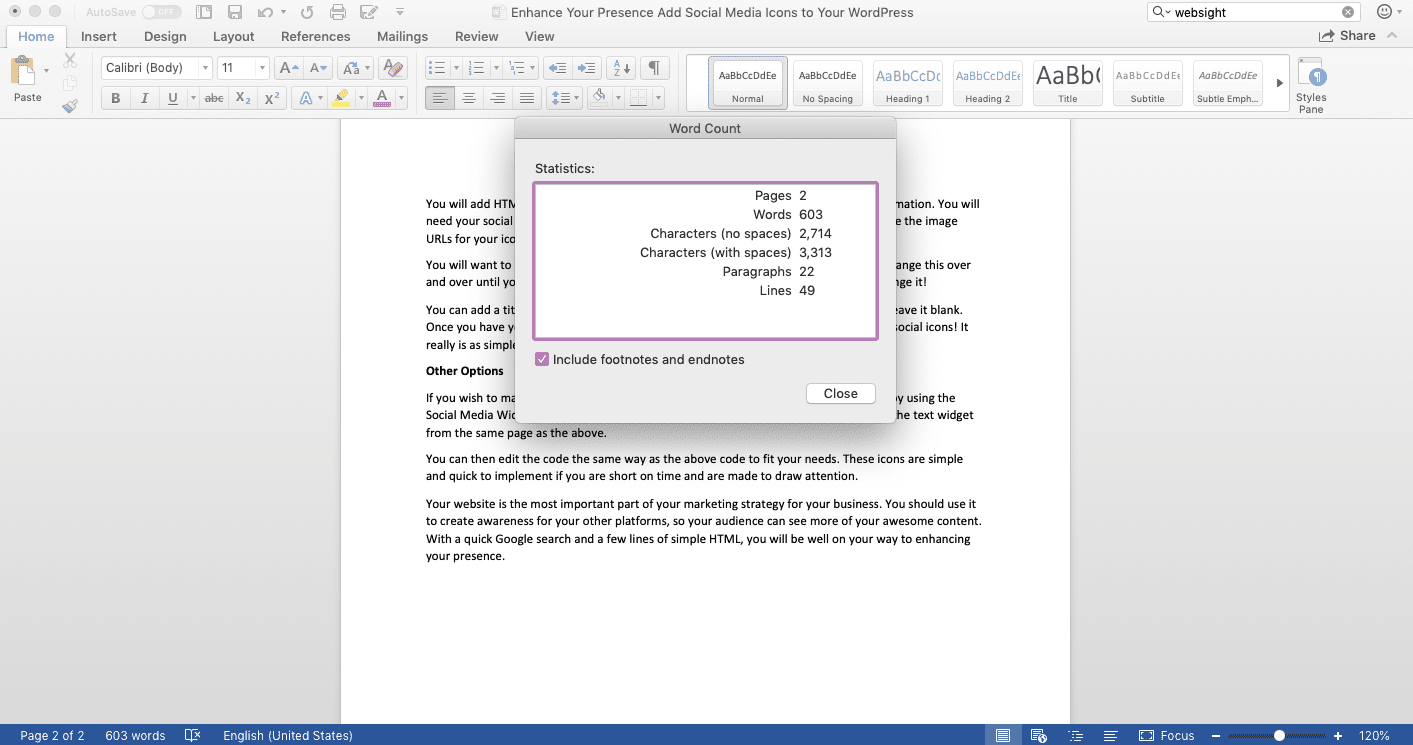Close the Word Count dialog
The width and height of the screenshot is (1413, 745).
point(841,393)
